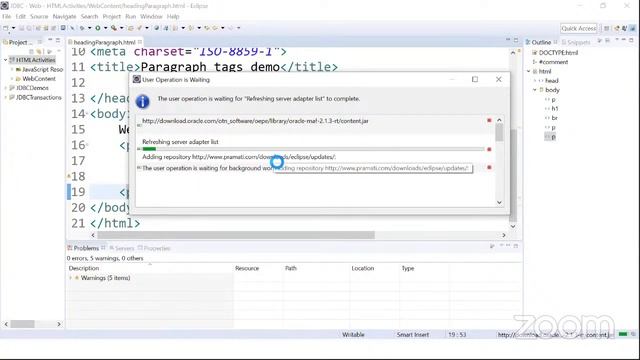Click the job list vertical scrollbar thumb
This screenshot has height=360, width=640.
point(499,132)
